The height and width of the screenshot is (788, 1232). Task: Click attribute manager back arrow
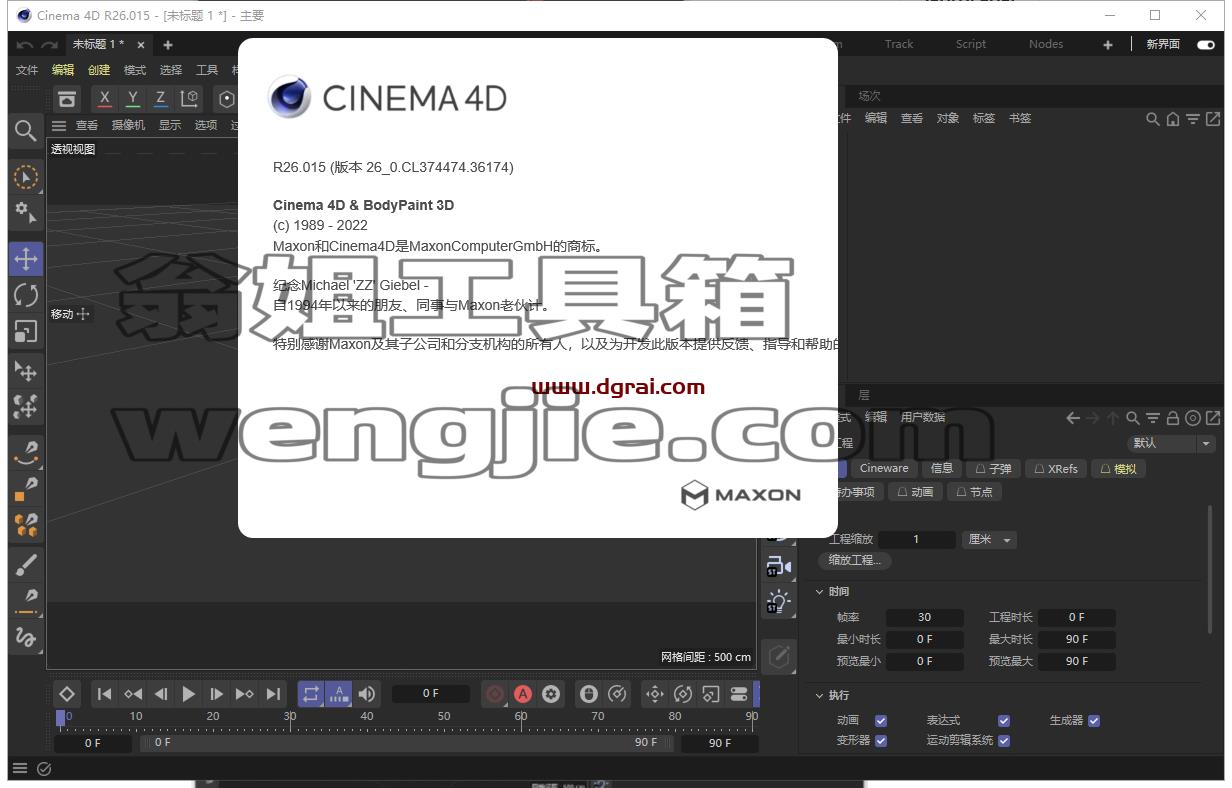point(1073,418)
